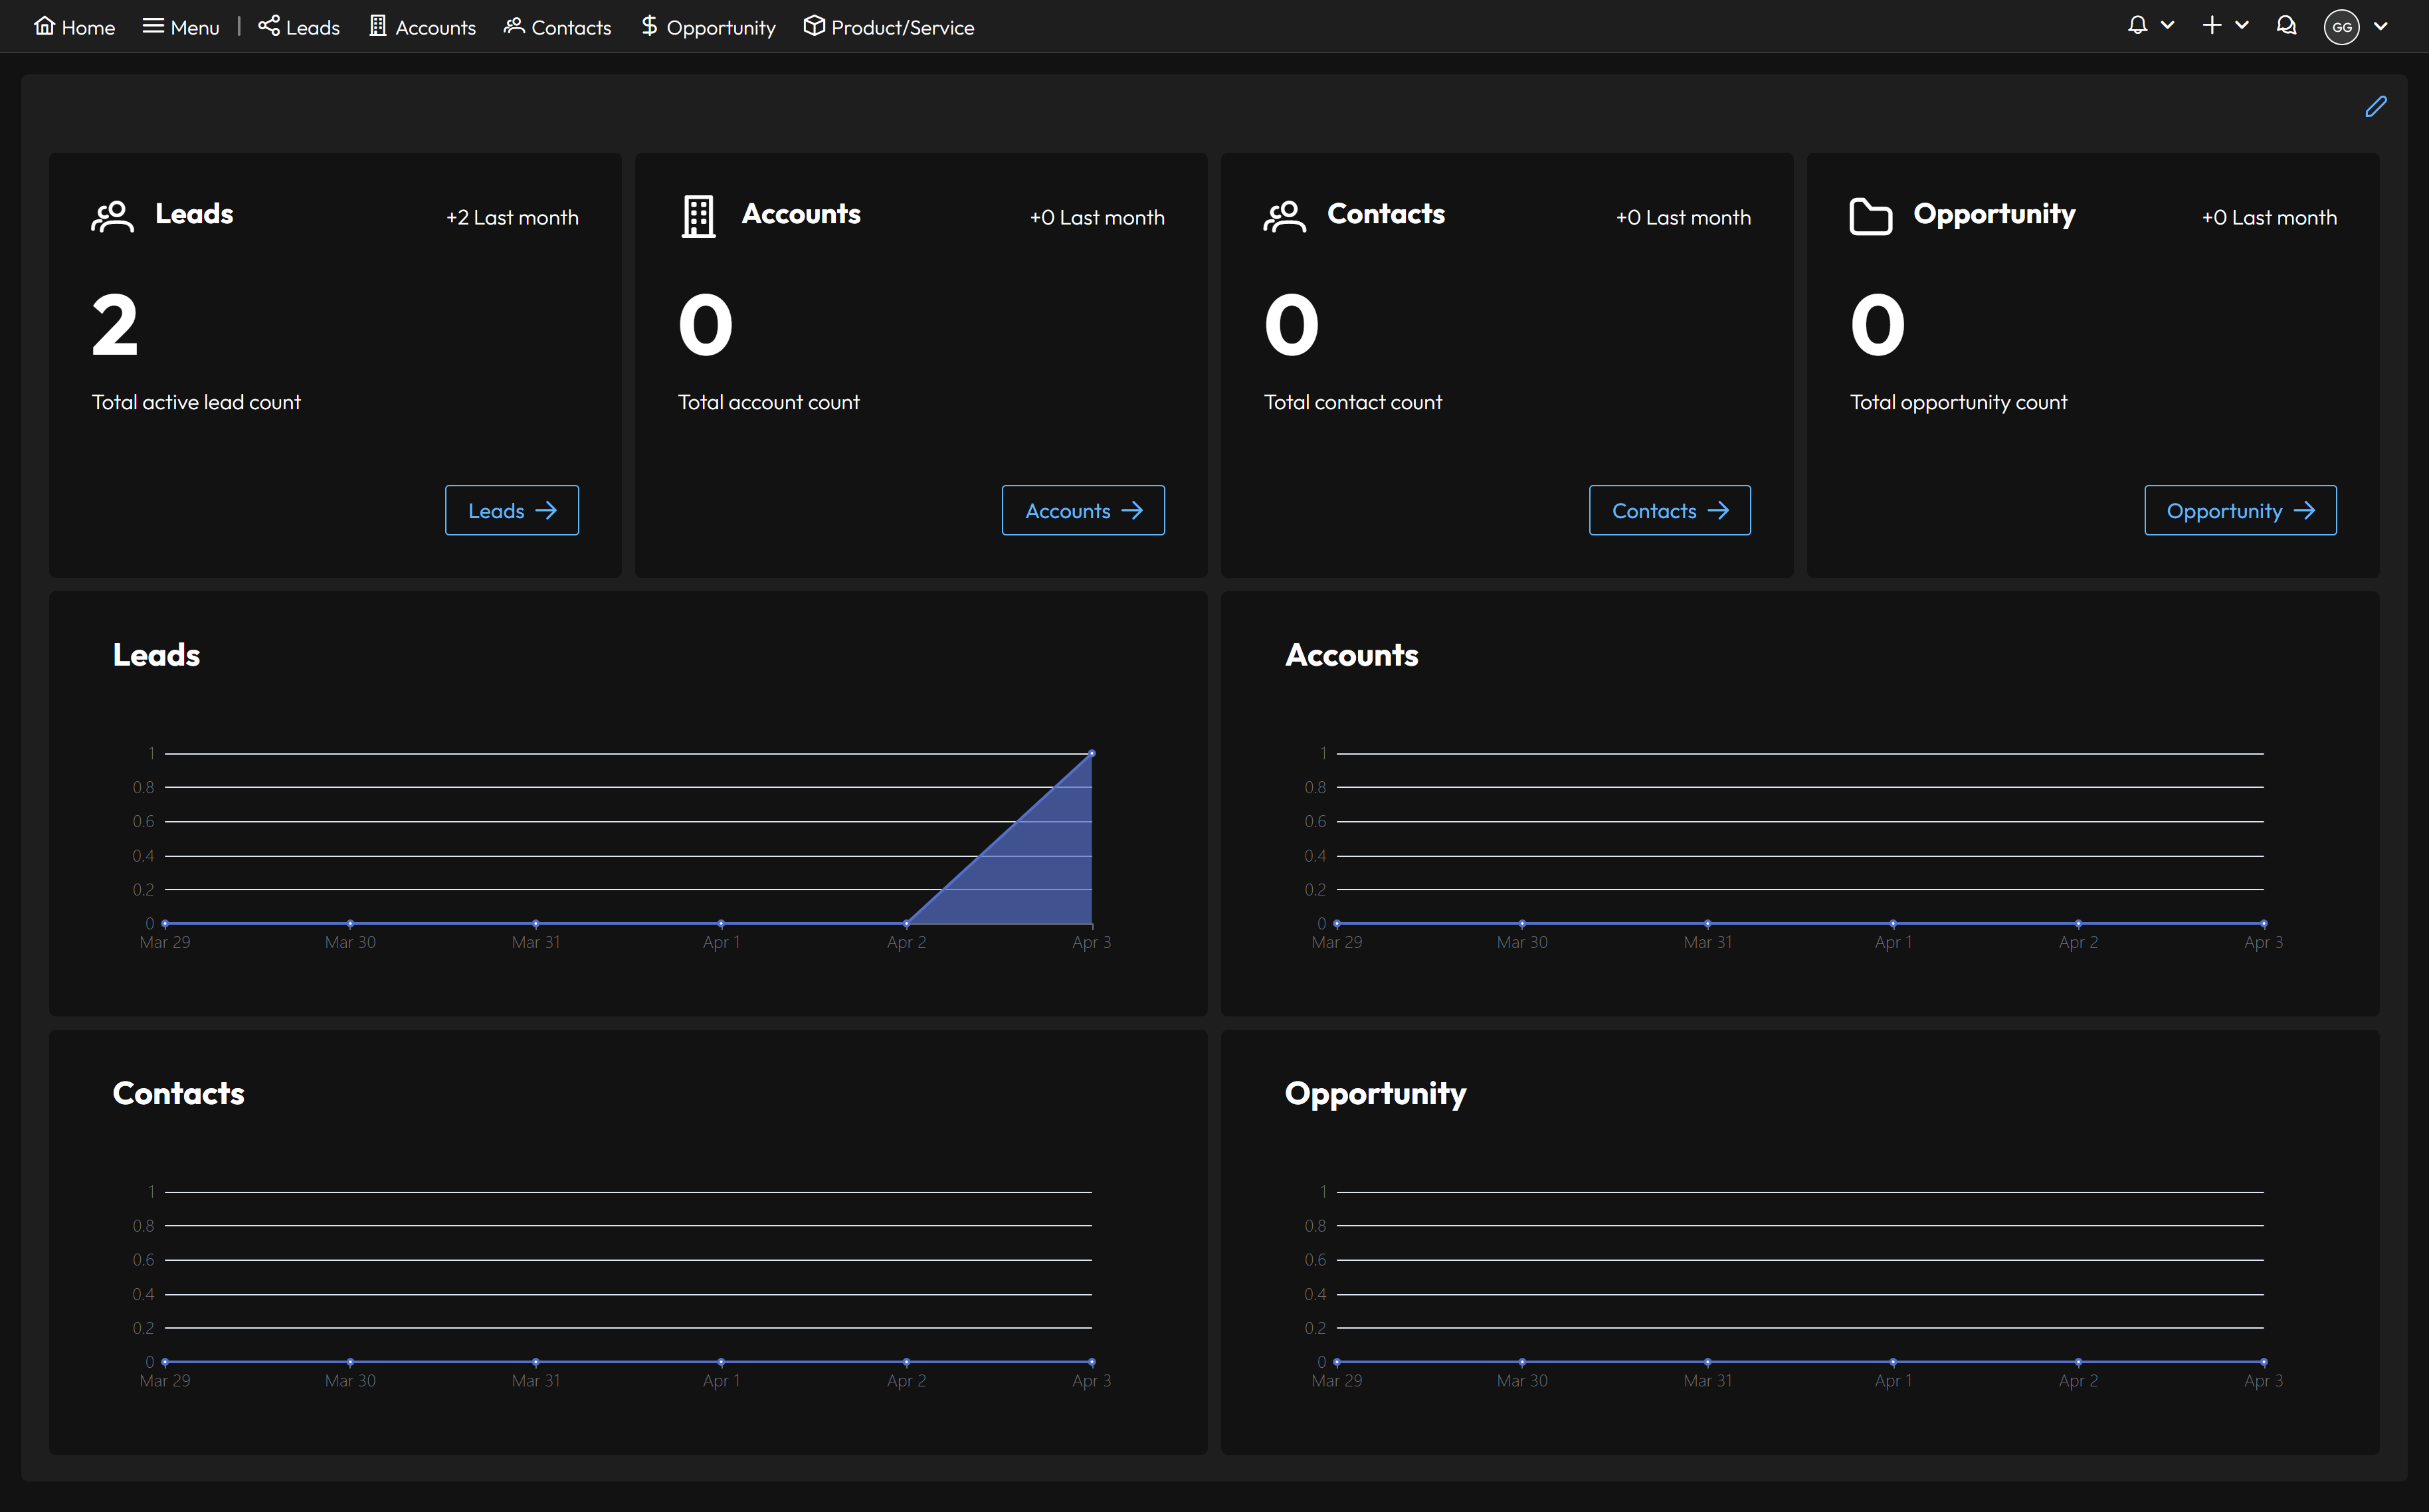Click '+0 Last month' on the Opportunity card
Screen dimensions: 2429x1512
tap(2269, 217)
